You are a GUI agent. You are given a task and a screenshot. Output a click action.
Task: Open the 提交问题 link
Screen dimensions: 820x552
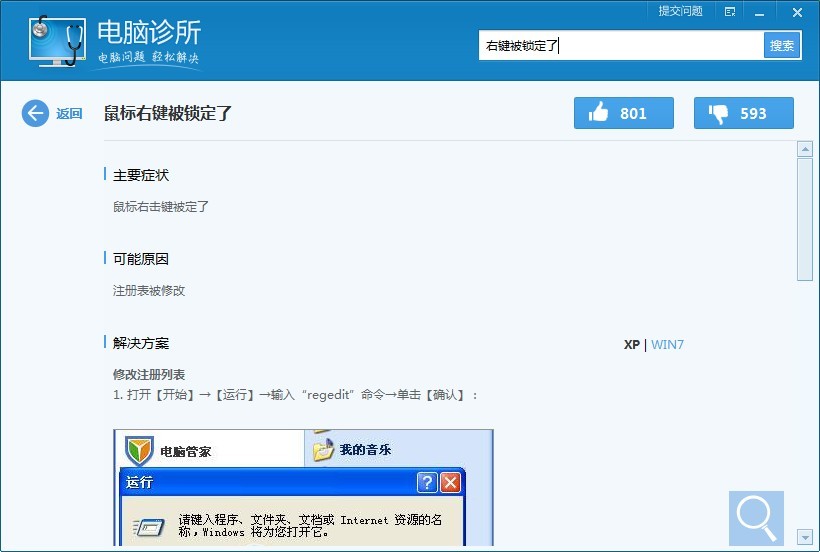point(680,12)
